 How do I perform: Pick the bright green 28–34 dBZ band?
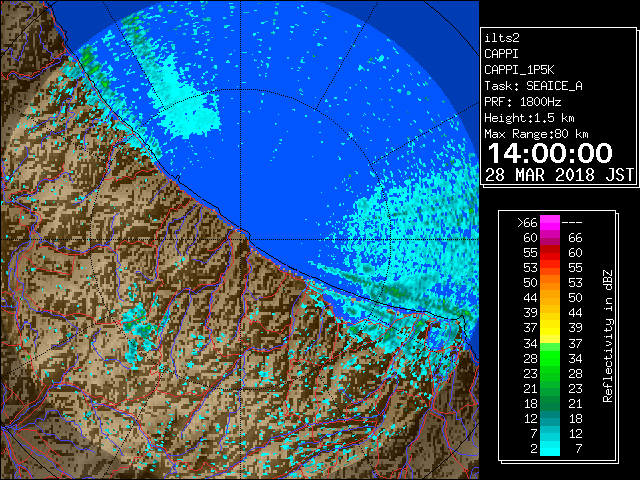[550, 358]
